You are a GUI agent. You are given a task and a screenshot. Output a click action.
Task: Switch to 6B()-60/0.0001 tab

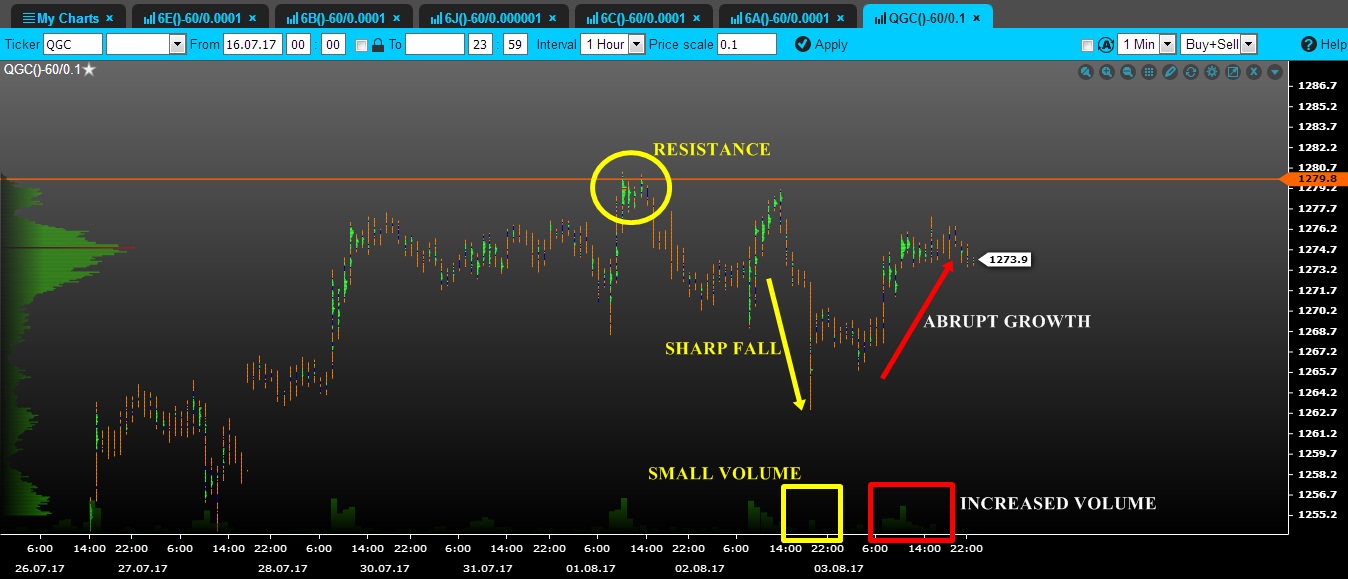(x=343, y=18)
